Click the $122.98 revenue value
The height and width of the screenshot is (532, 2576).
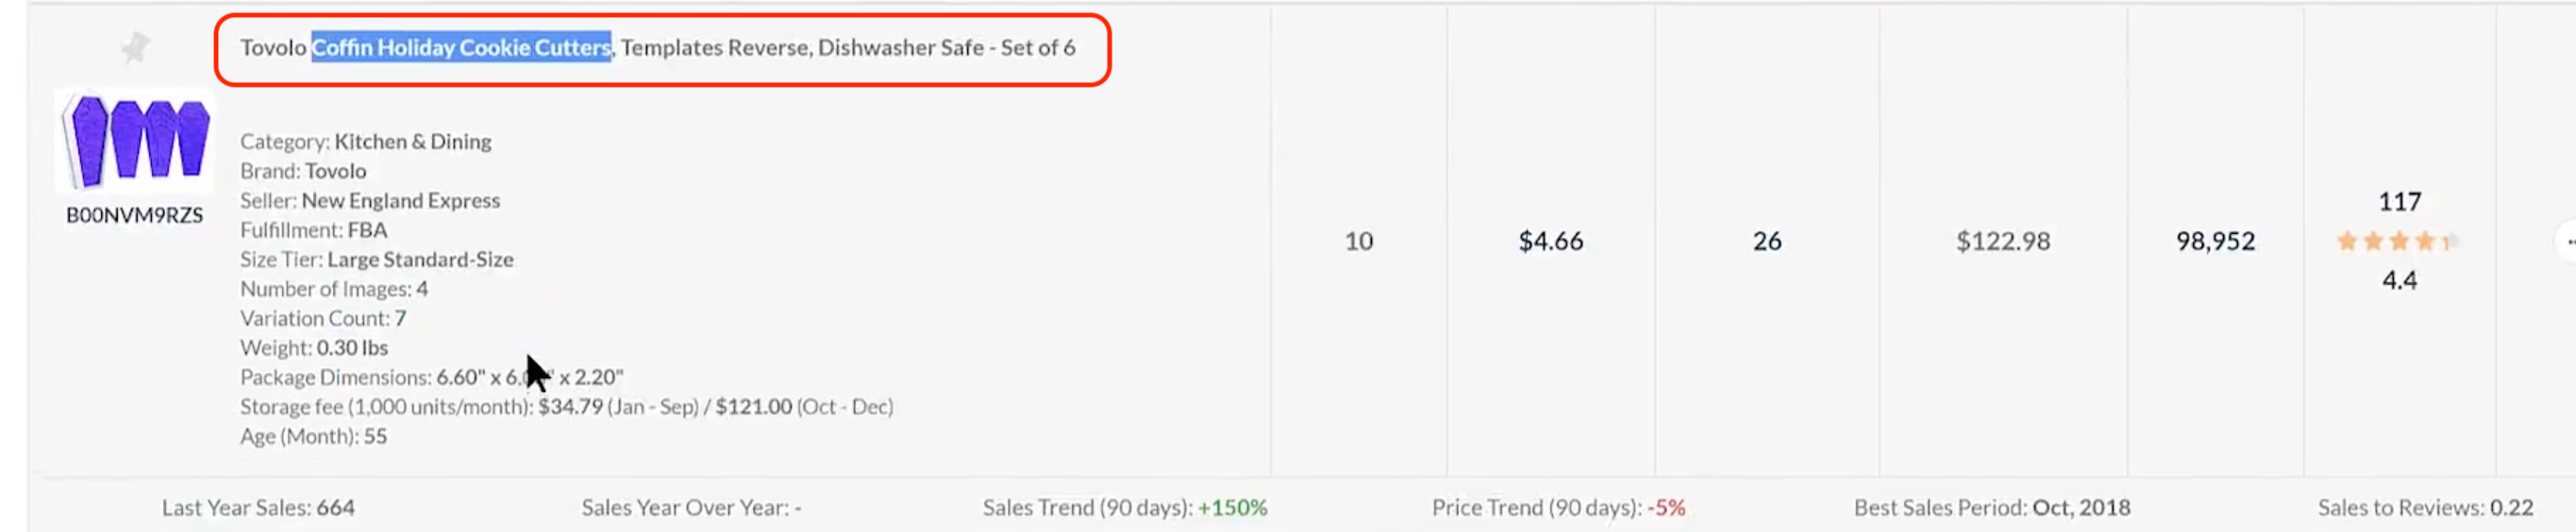[x=2002, y=241]
